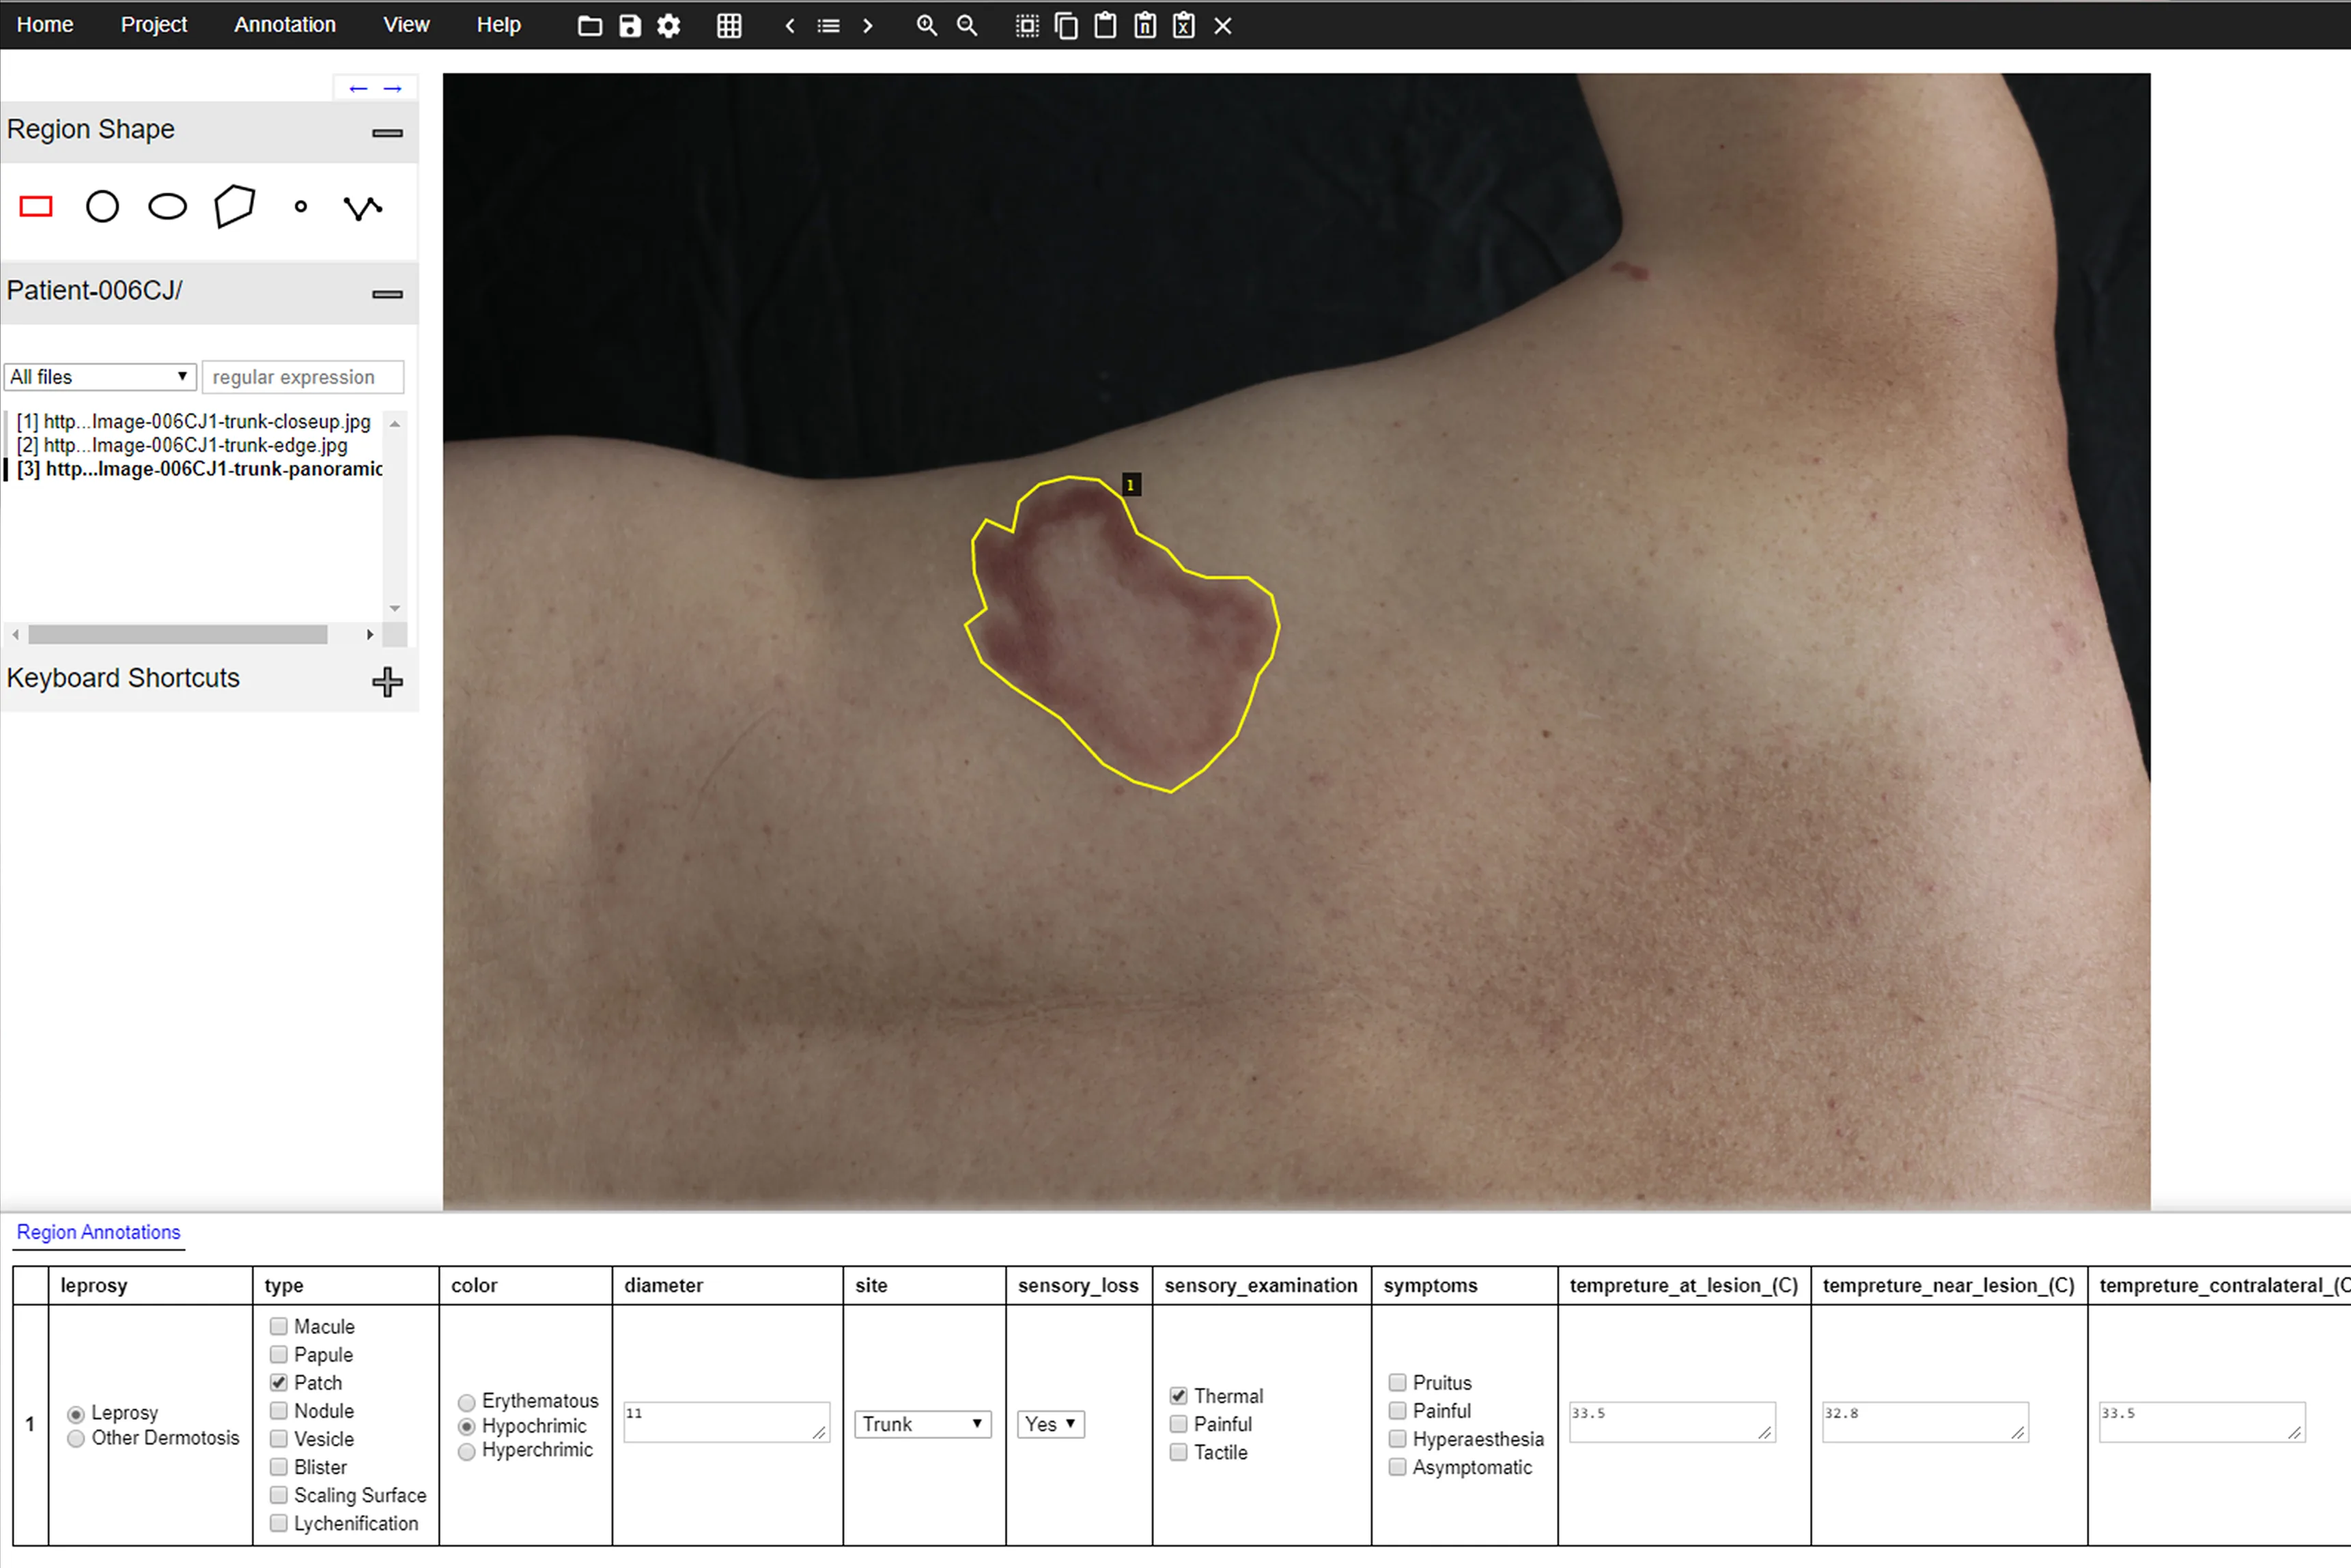
Task: Open the Annotation menu
Action: [284, 24]
